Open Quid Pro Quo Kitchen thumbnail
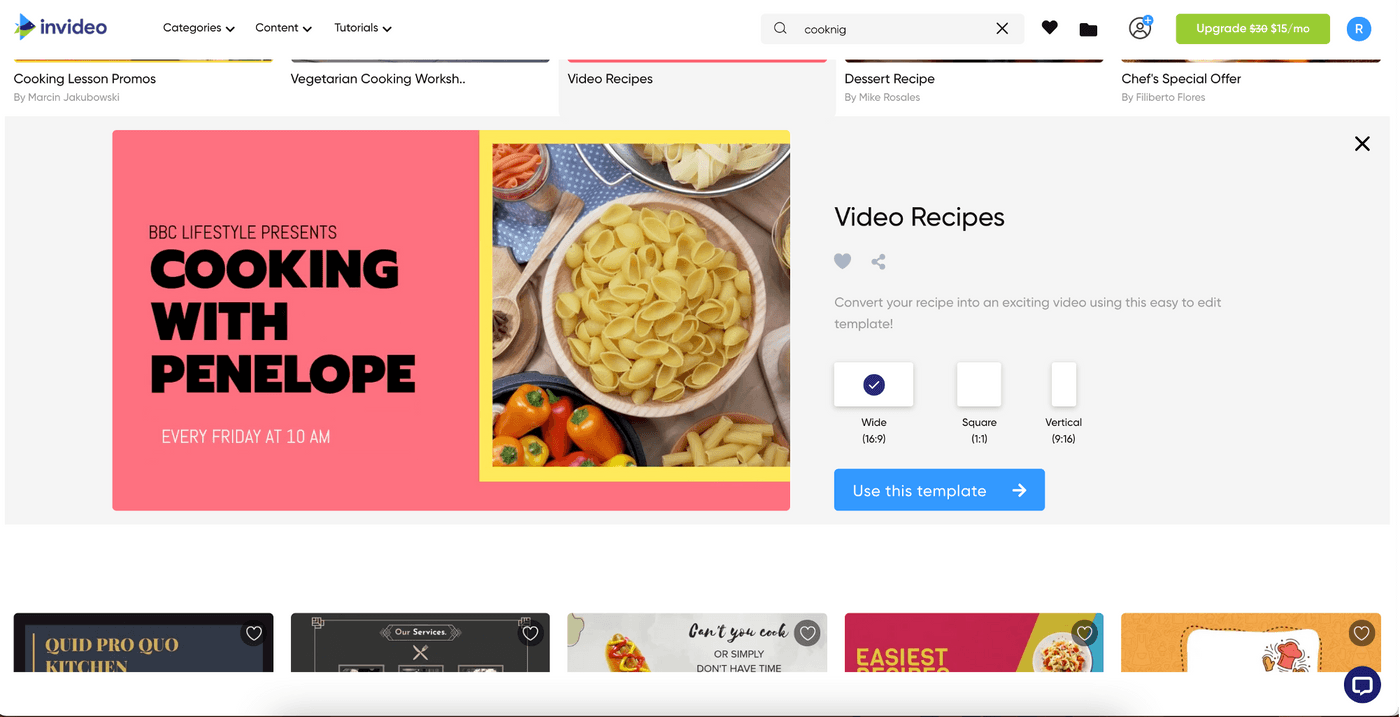Screen dimensions: 1400x717 point(143,643)
